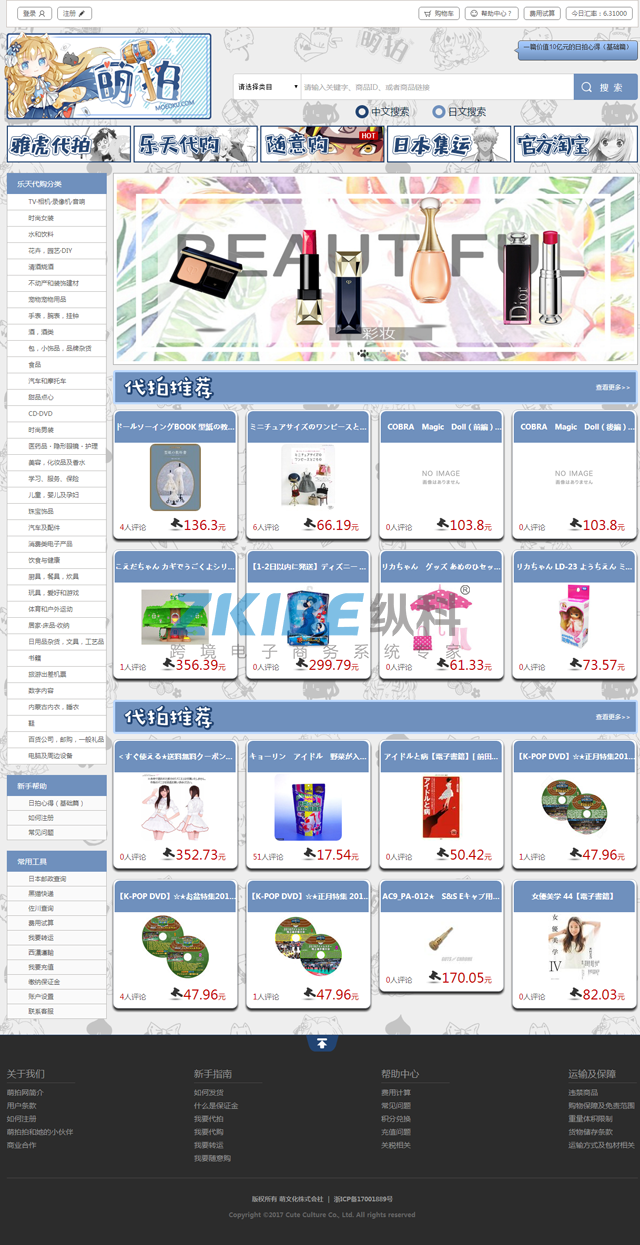This screenshot has height=1245, width=640.
Task: Click the auction hammer icon beside 136.3元
Action: [x=175, y=524]
